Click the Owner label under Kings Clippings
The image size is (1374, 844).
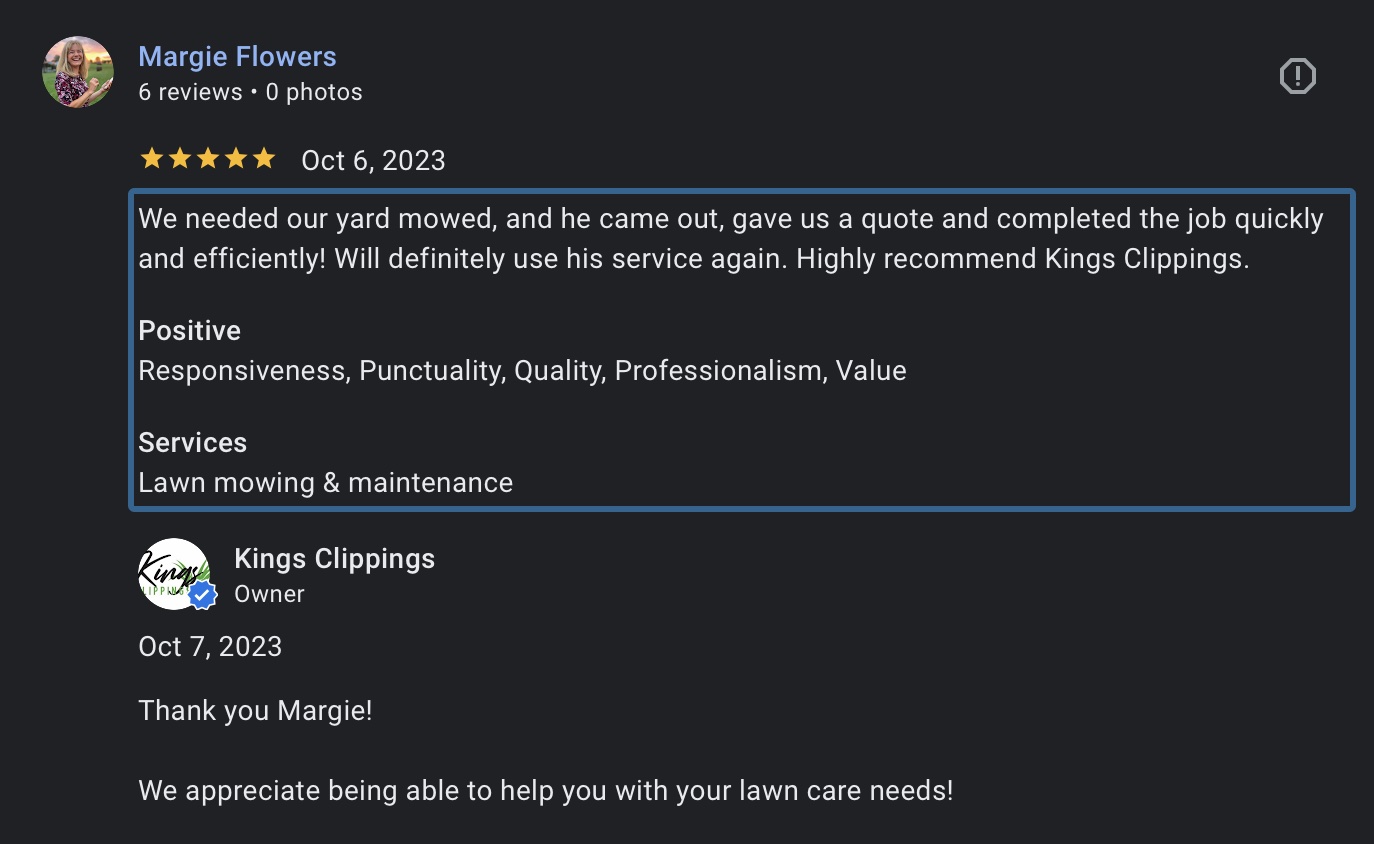(x=269, y=594)
